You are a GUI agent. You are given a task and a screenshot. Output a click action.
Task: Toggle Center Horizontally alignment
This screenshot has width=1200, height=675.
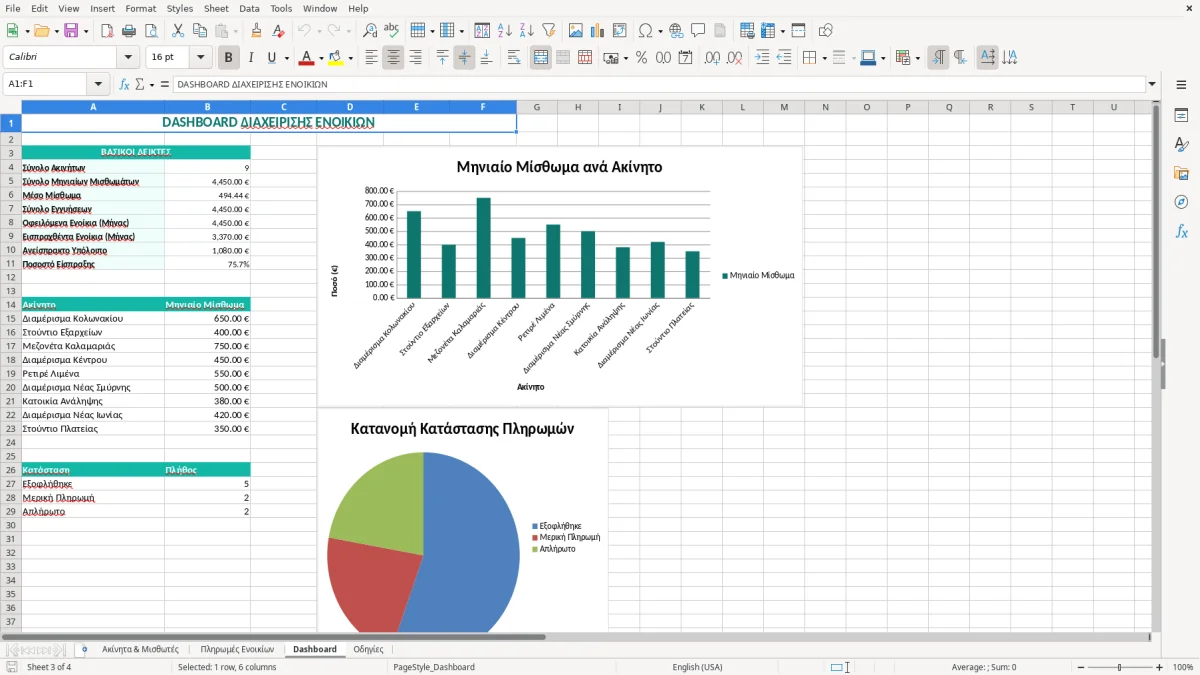(393, 58)
